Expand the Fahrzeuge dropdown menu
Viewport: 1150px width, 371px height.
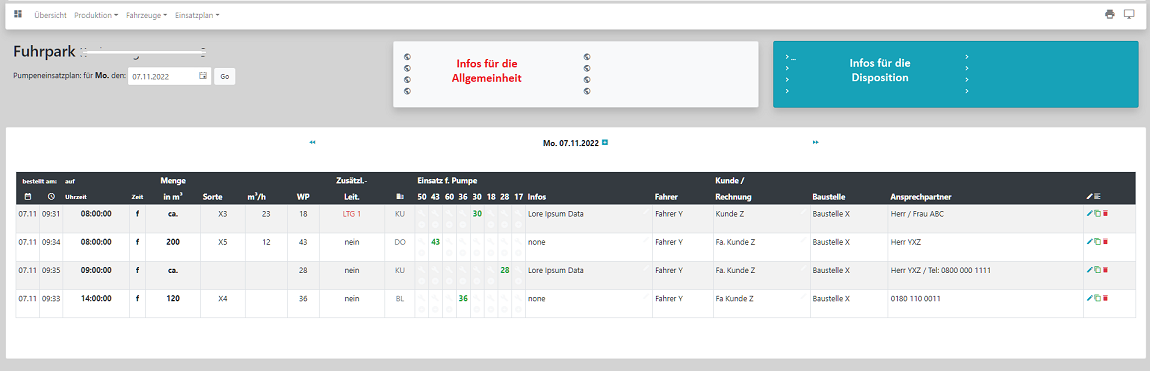tap(147, 15)
